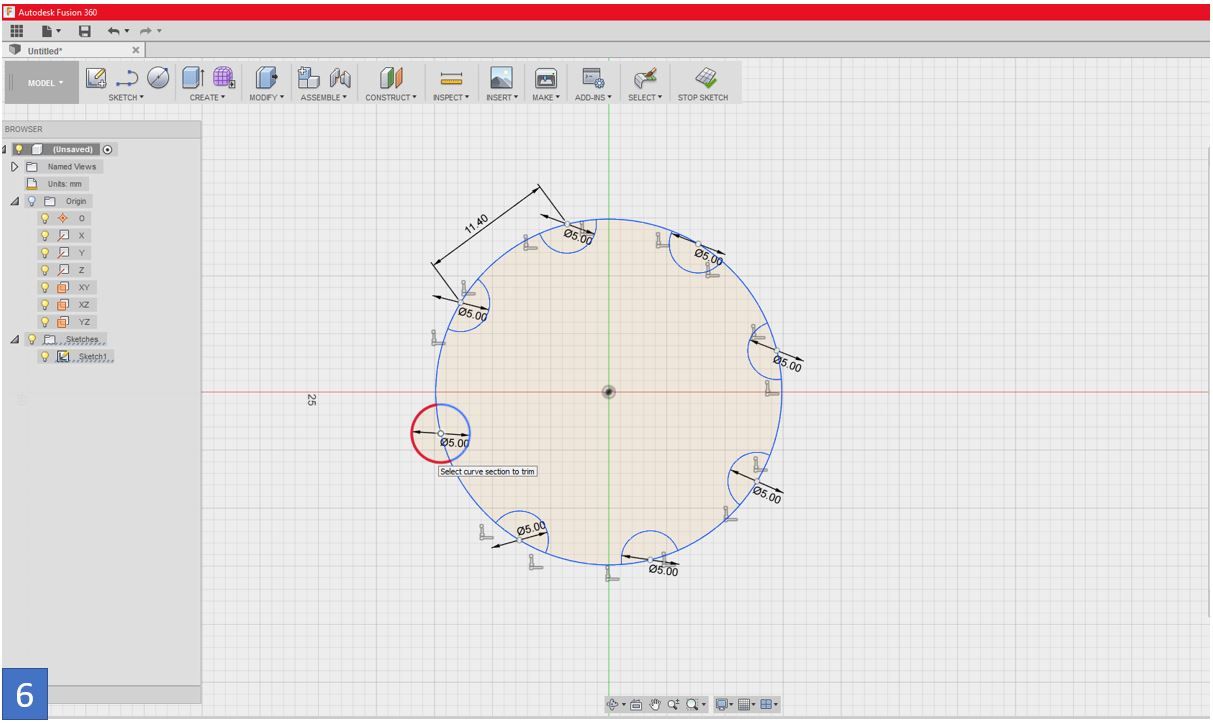Open the ASSEMBLE menu
The height and width of the screenshot is (723, 1213).
(x=324, y=98)
